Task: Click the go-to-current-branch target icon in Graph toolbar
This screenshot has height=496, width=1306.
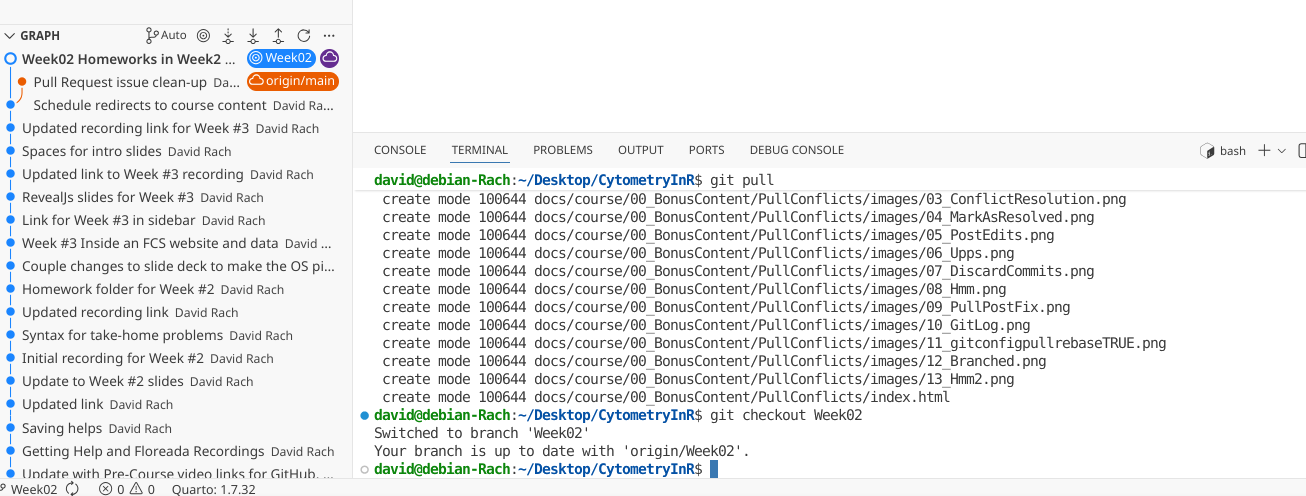Action: (x=203, y=35)
